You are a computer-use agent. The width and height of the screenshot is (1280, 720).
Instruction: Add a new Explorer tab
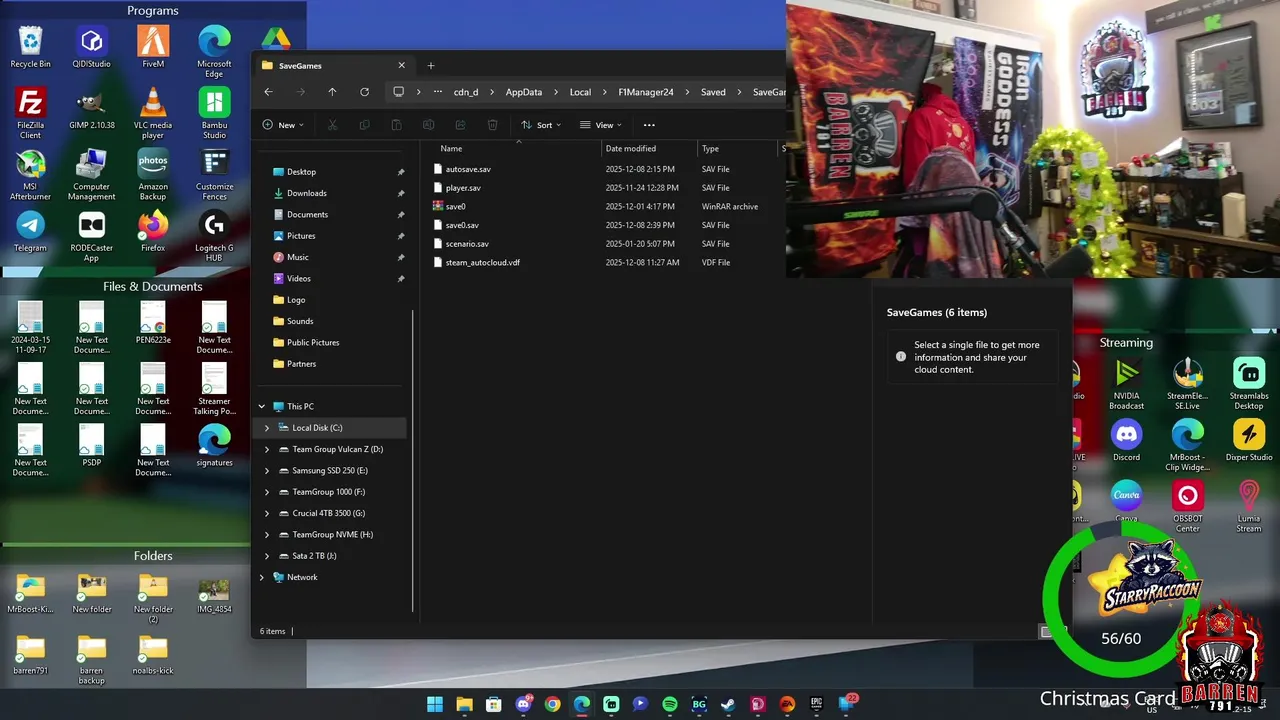click(431, 66)
